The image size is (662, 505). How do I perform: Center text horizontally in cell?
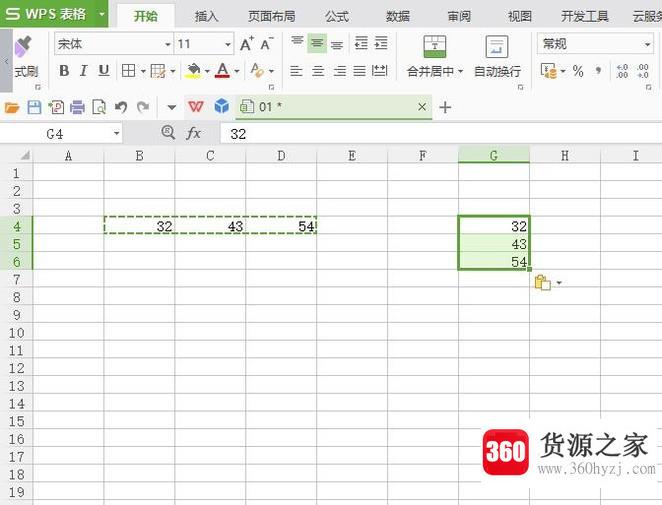[318, 71]
